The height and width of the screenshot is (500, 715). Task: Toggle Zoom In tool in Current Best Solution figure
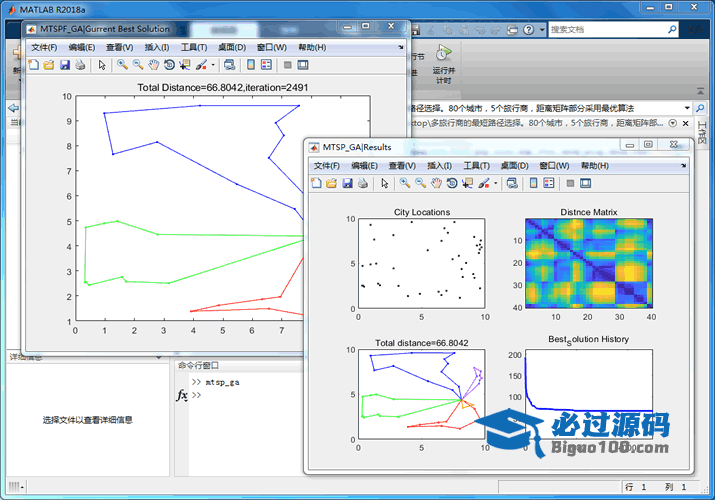pos(122,65)
